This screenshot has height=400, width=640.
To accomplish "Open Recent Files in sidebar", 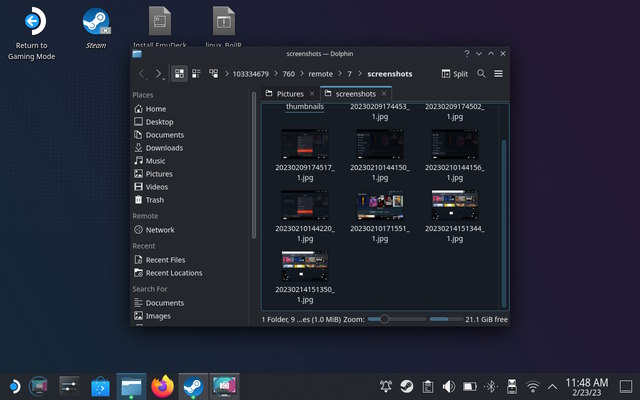I will (160, 260).
